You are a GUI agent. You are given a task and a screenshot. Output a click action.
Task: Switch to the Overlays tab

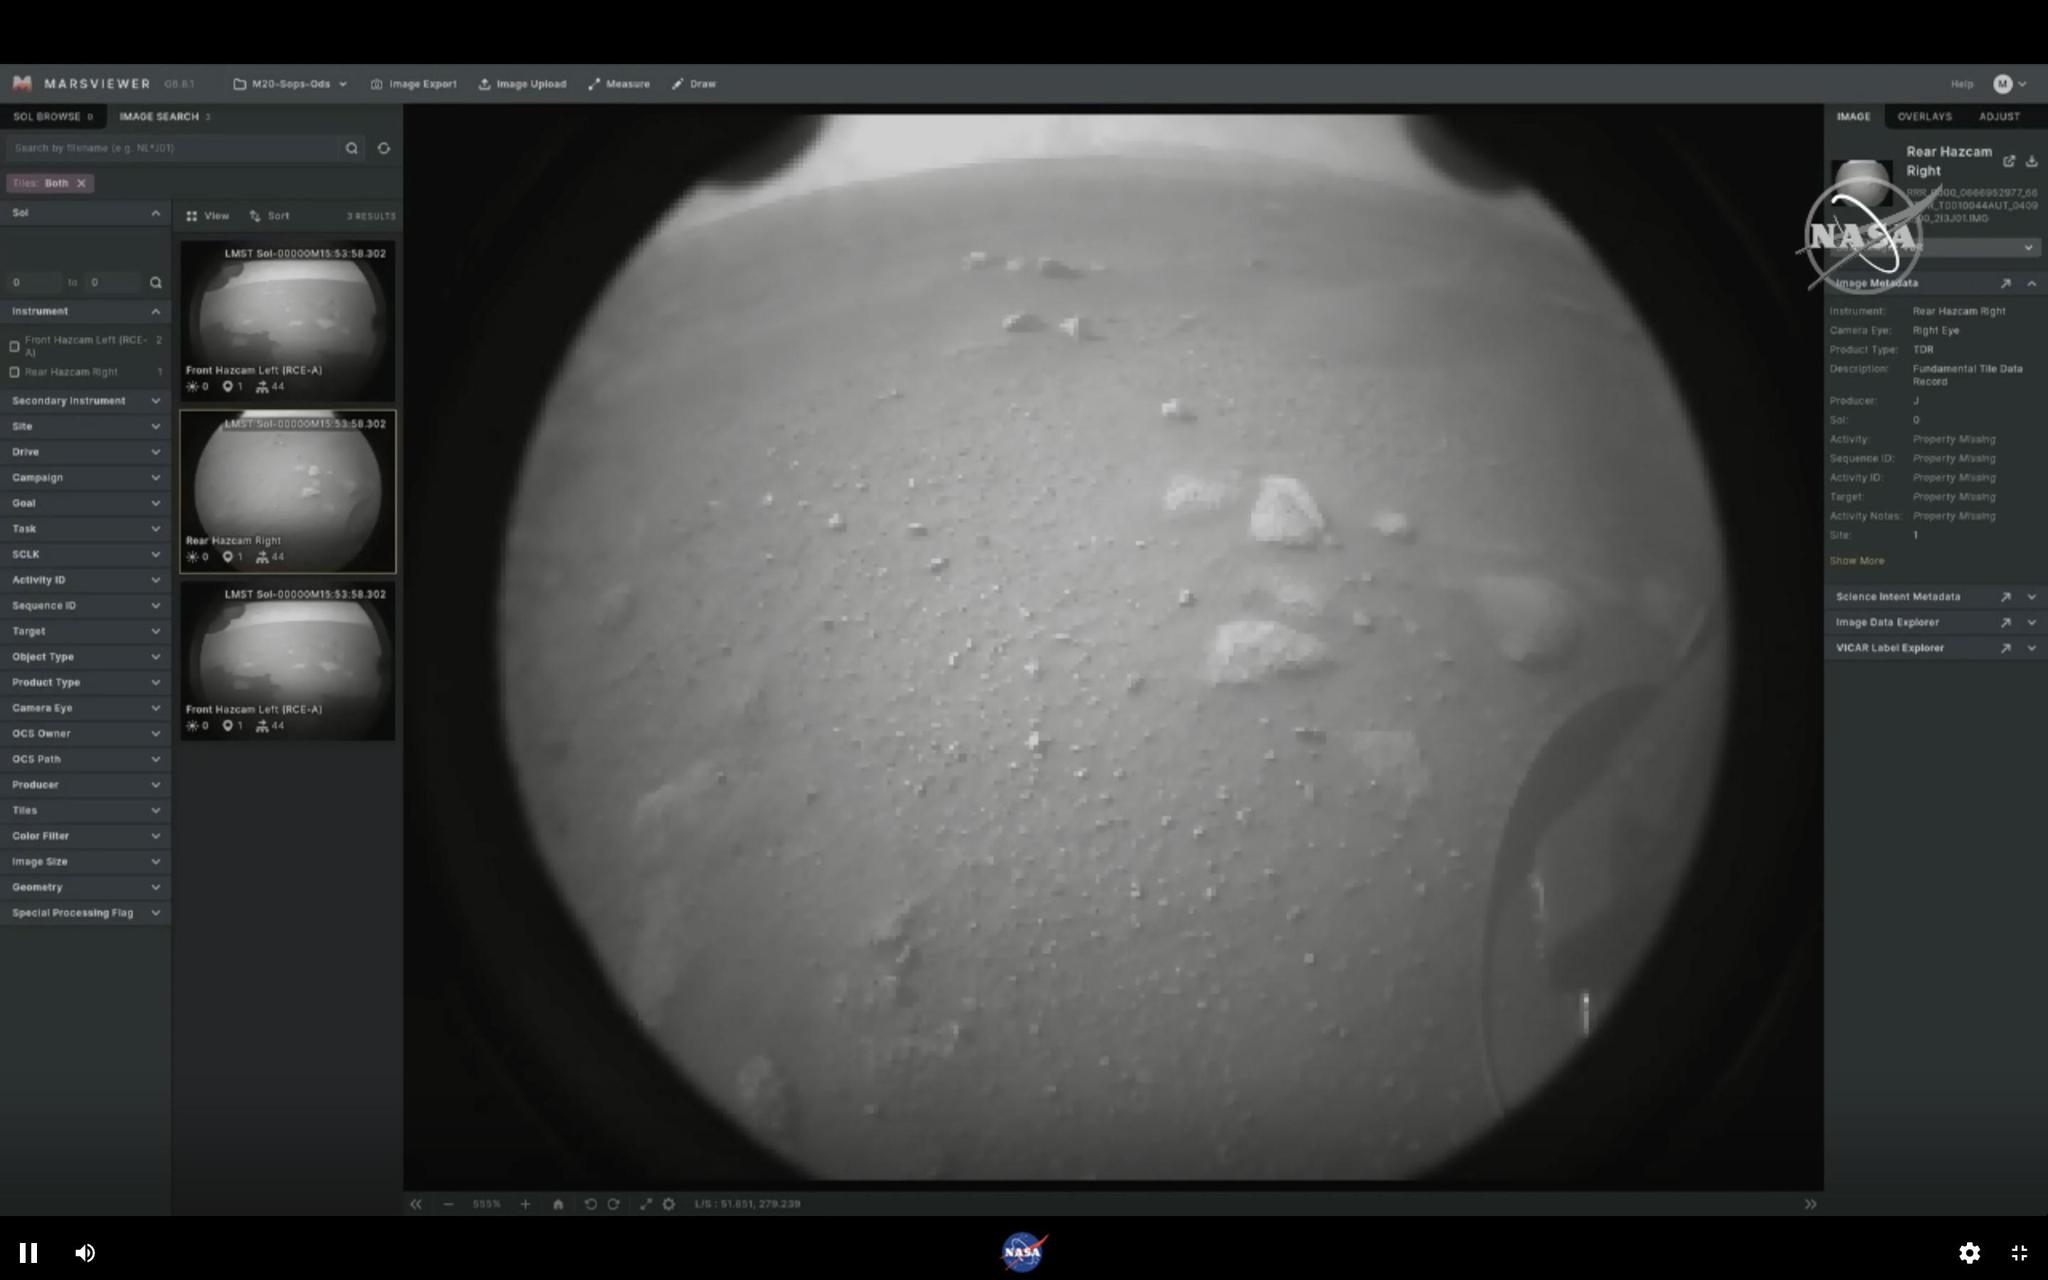click(x=1924, y=117)
